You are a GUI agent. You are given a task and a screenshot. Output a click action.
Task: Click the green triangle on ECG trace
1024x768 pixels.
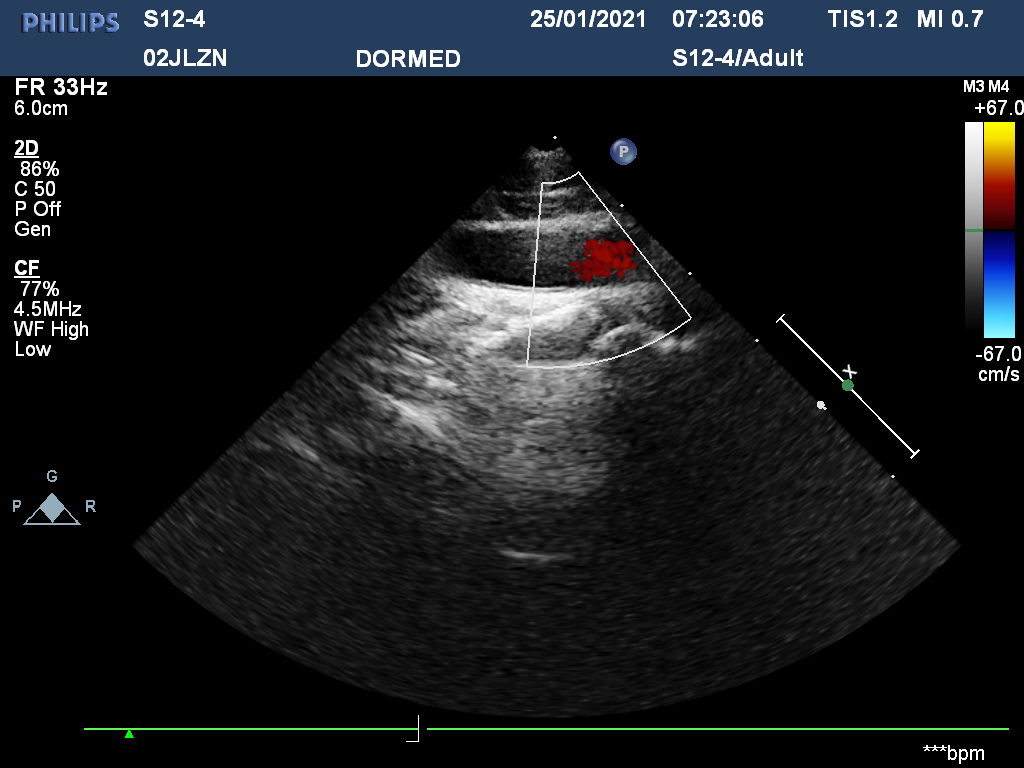(x=129, y=734)
